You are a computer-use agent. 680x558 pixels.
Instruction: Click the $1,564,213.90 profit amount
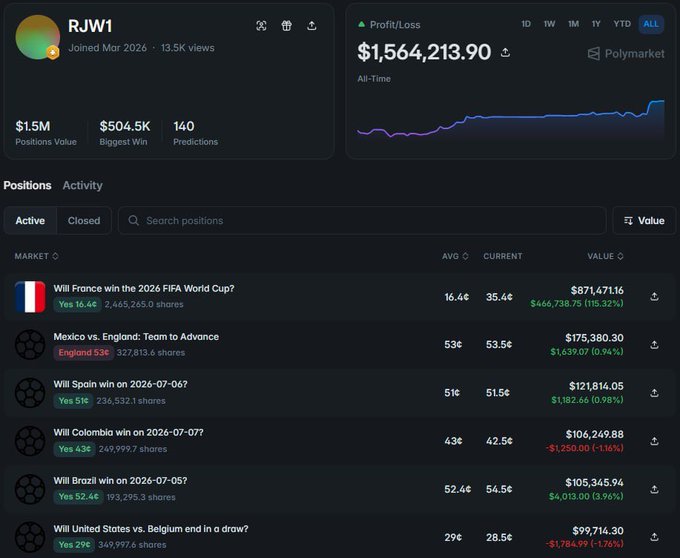(x=424, y=52)
